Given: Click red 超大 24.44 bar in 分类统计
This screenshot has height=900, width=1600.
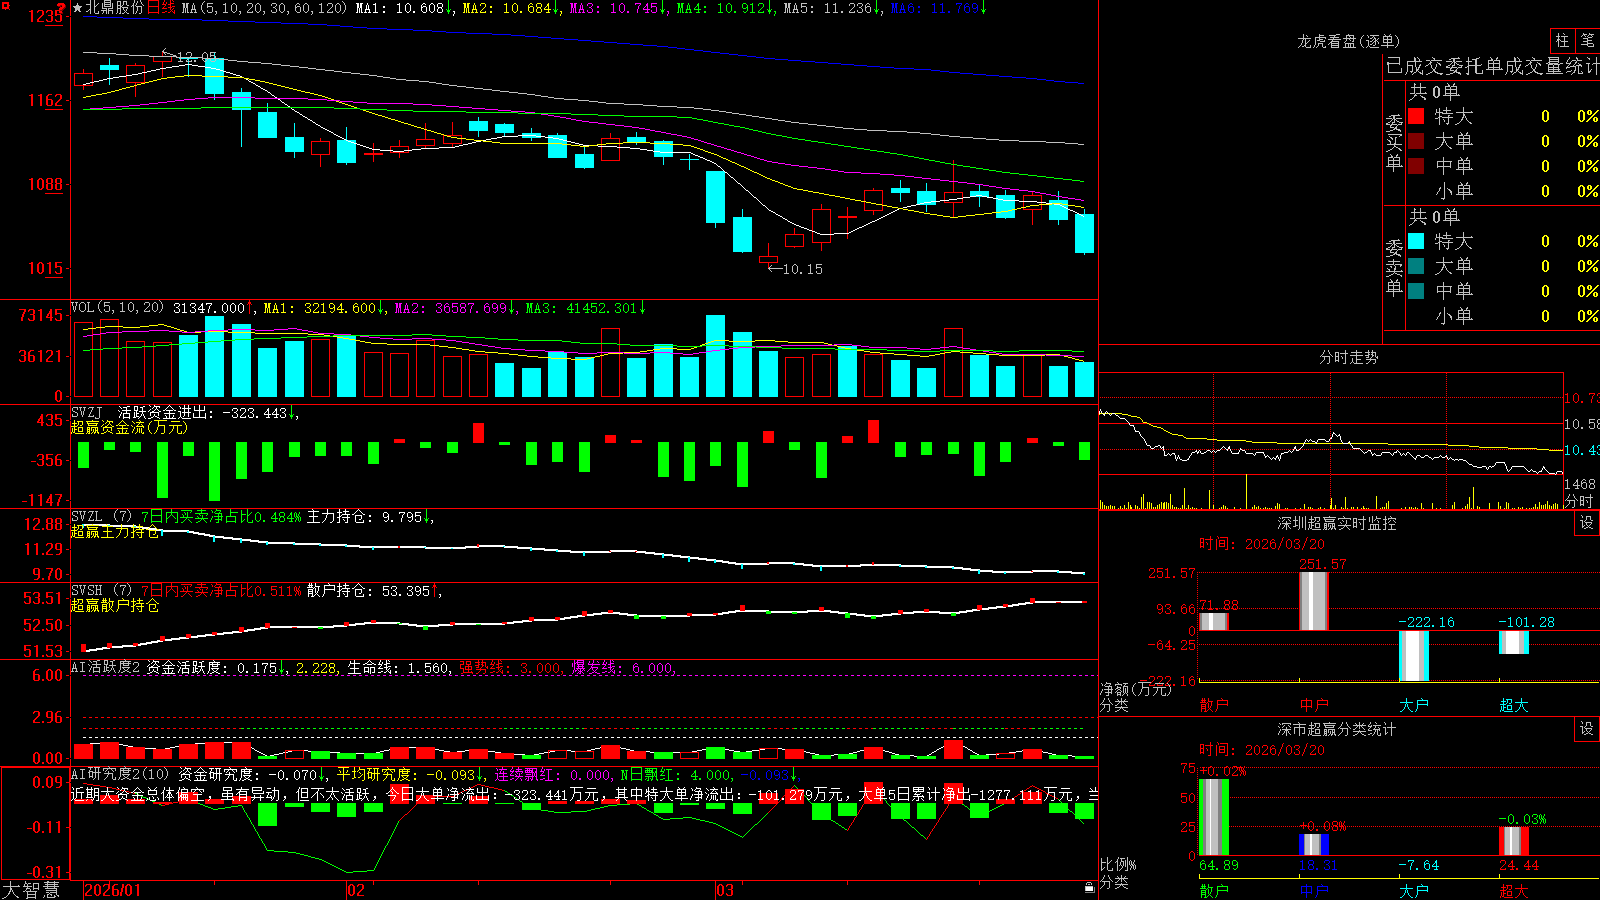Looking at the screenshot, I should 1514,841.
